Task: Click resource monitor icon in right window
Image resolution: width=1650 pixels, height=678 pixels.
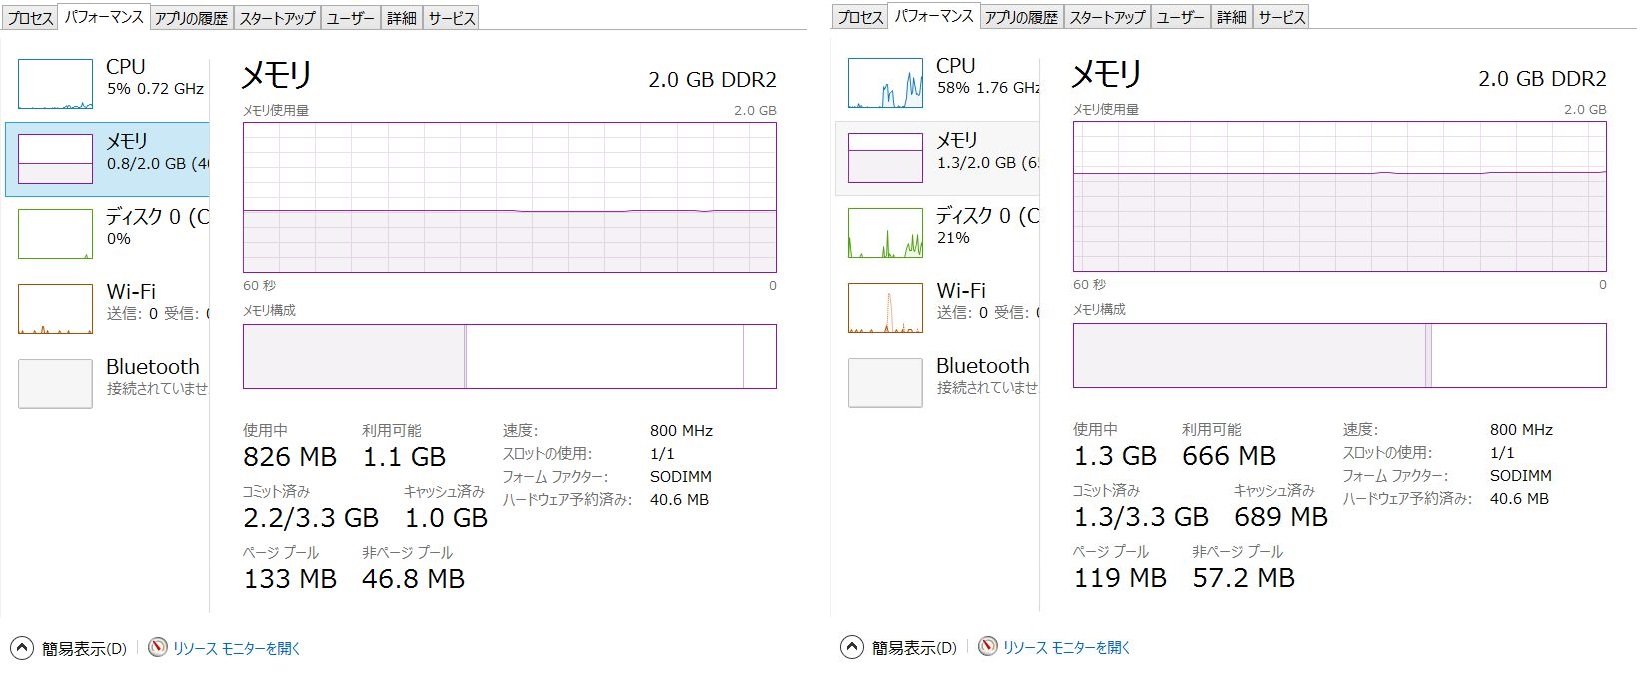Action: [988, 647]
